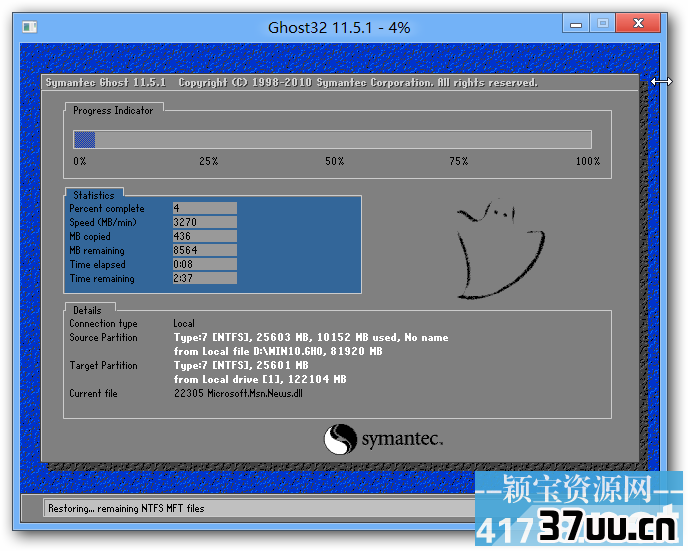The height and width of the screenshot is (551, 688).
Task: Select the Statistics group title
Action: [94, 195]
